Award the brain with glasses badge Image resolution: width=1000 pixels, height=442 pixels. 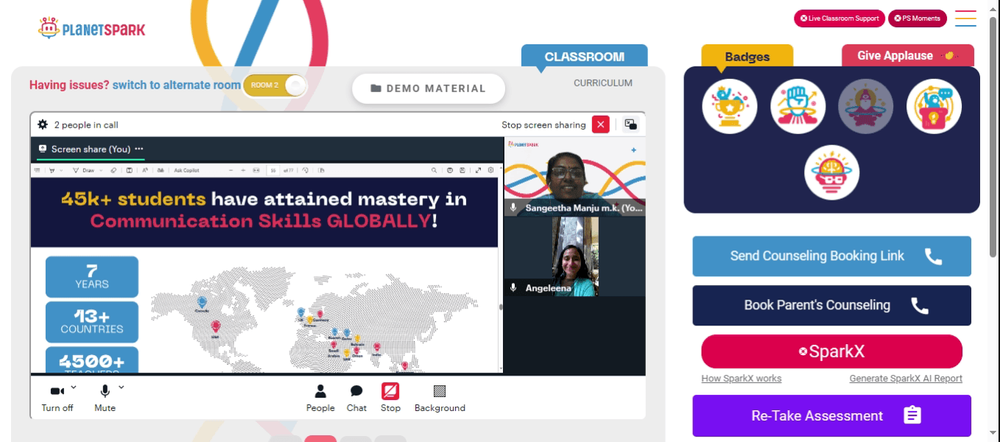pos(832,172)
